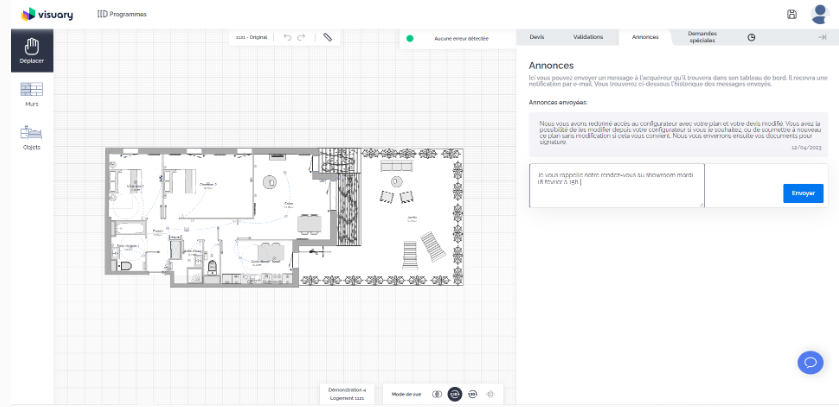Open the '1121 - Original' plan selector
The width and height of the screenshot is (839, 407).
pos(252,37)
